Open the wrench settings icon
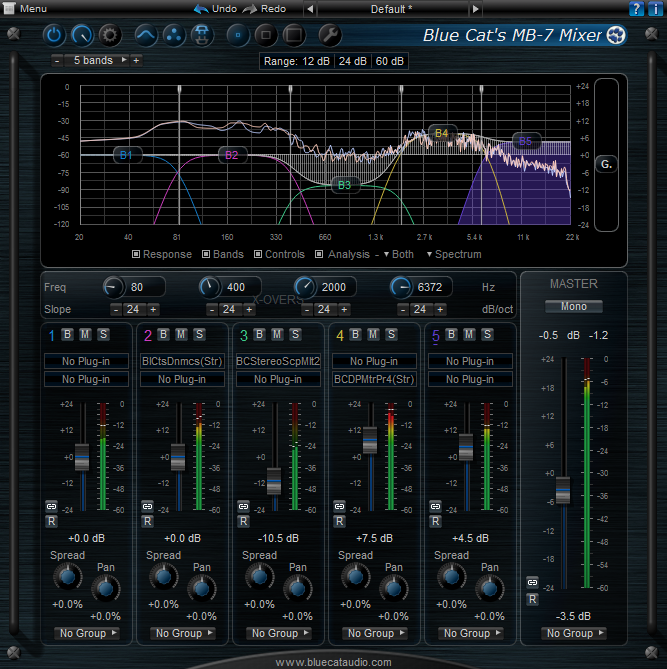The height and width of the screenshot is (669, 667). click(329, 36)
